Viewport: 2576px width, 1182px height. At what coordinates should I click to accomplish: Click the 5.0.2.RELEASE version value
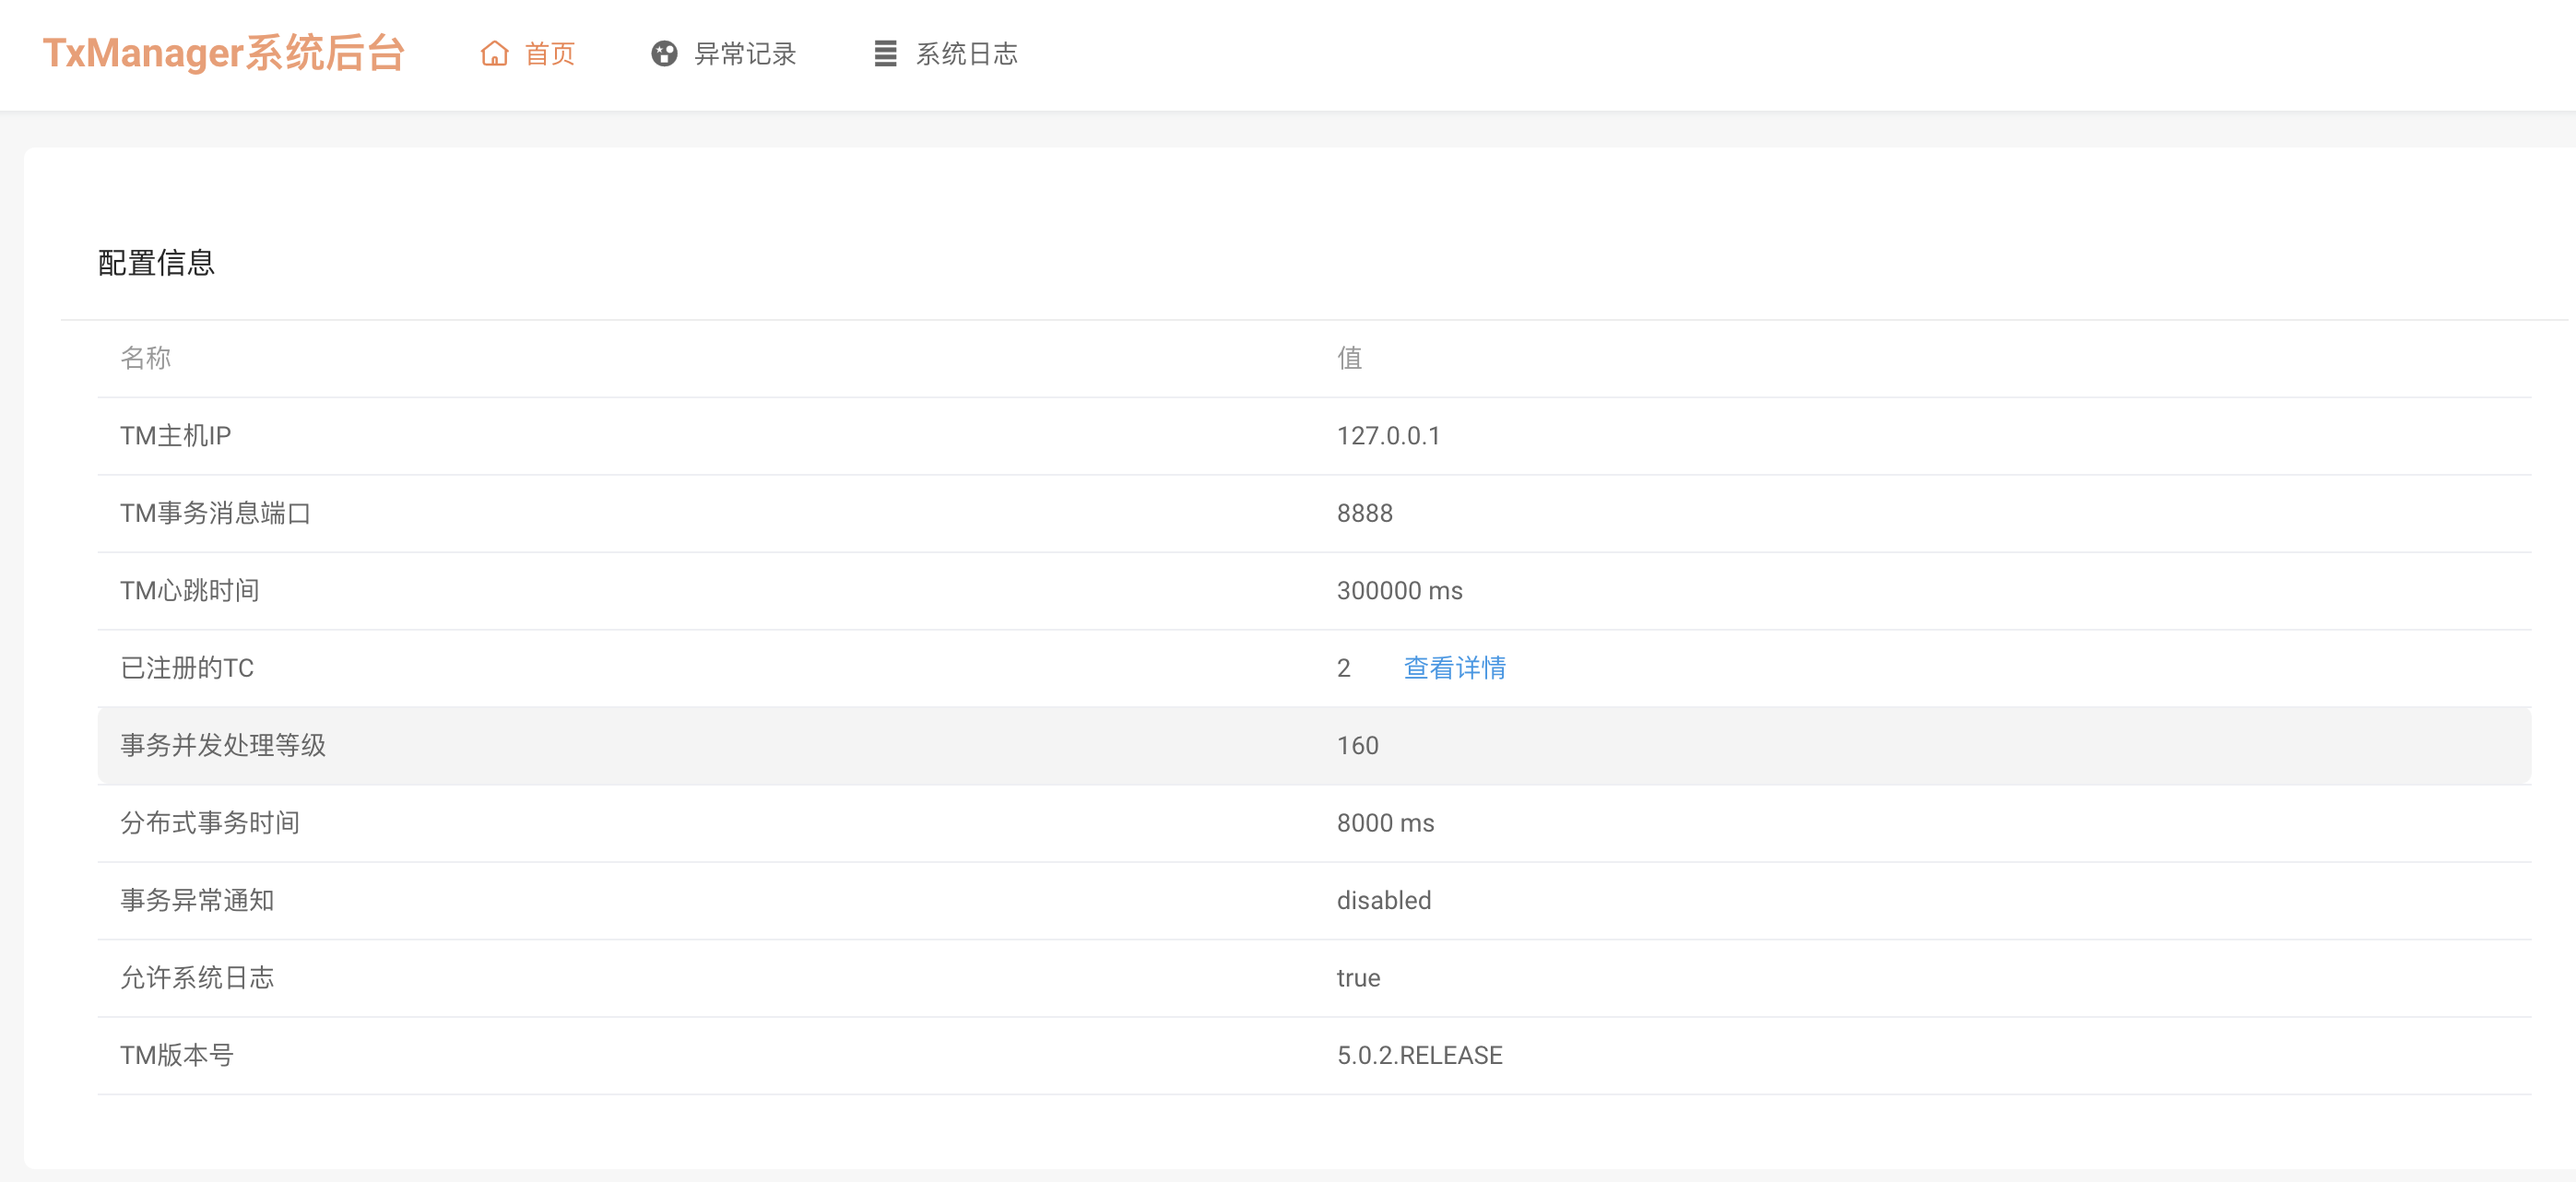1419,1055
